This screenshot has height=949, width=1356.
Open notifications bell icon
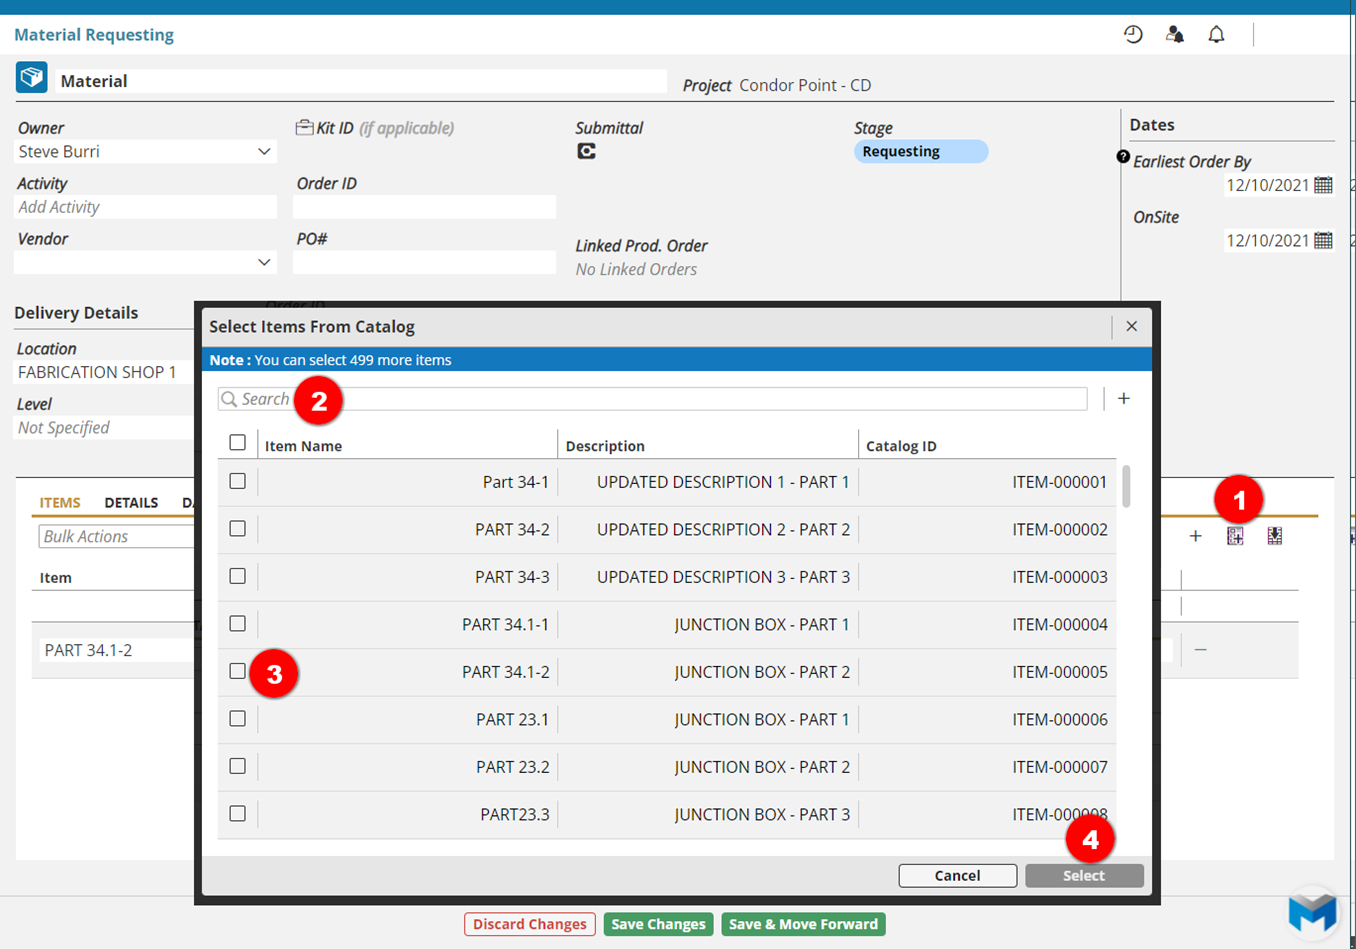click(1216, 35)
